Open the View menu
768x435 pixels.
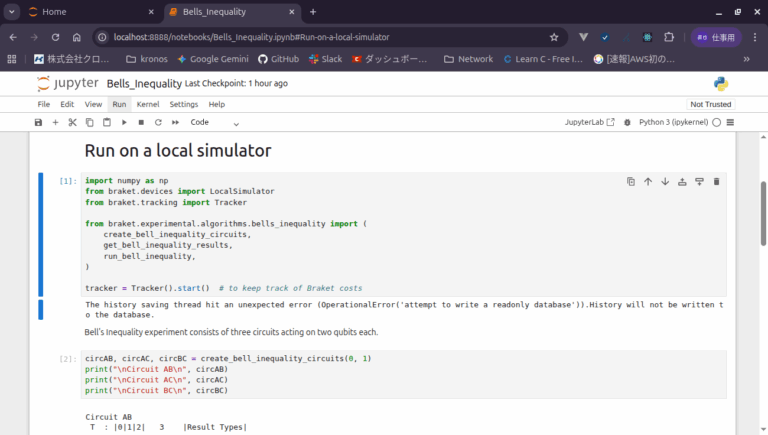tap(93, 104)
